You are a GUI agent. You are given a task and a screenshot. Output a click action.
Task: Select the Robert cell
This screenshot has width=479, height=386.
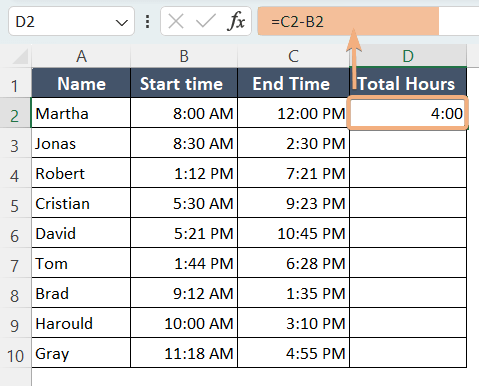pyautogui.click(x=81, y=173)
